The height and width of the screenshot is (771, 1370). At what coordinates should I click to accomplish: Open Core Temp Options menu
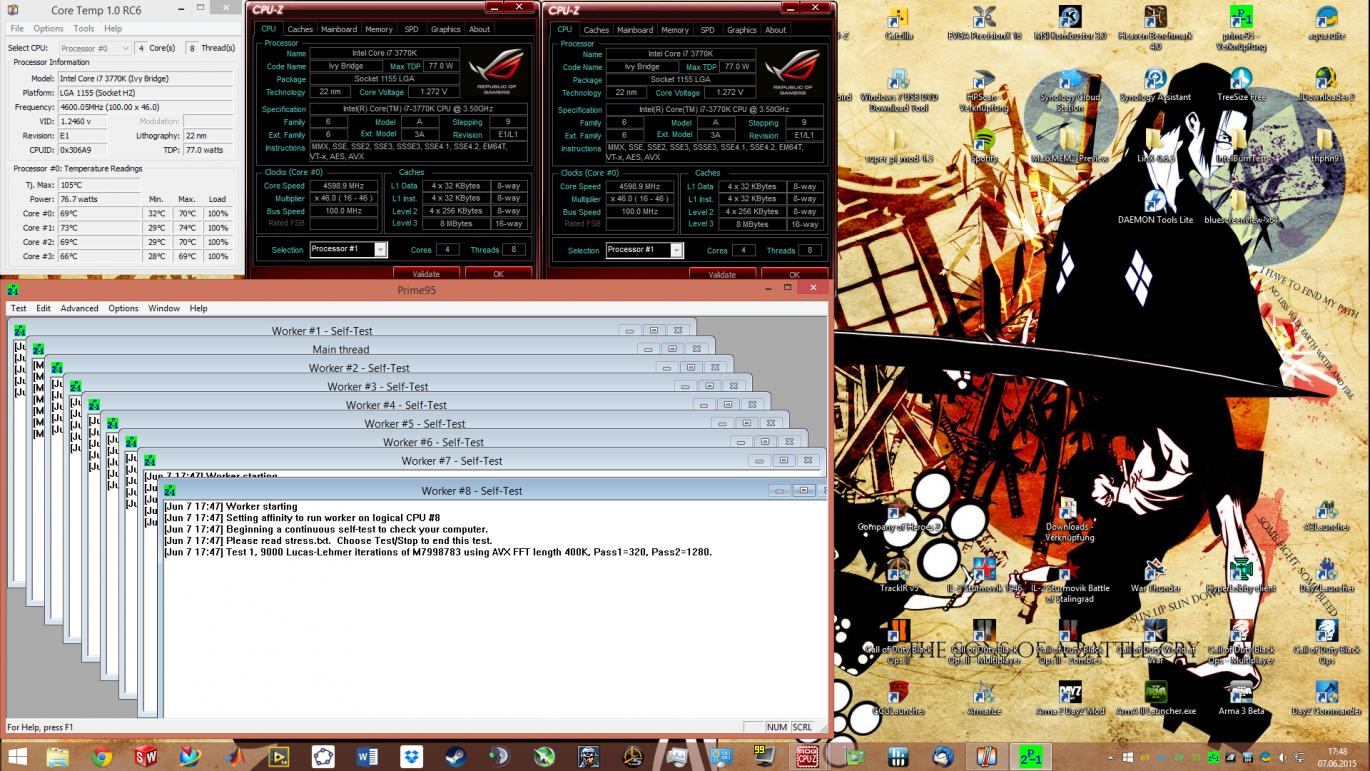[48, 28]
